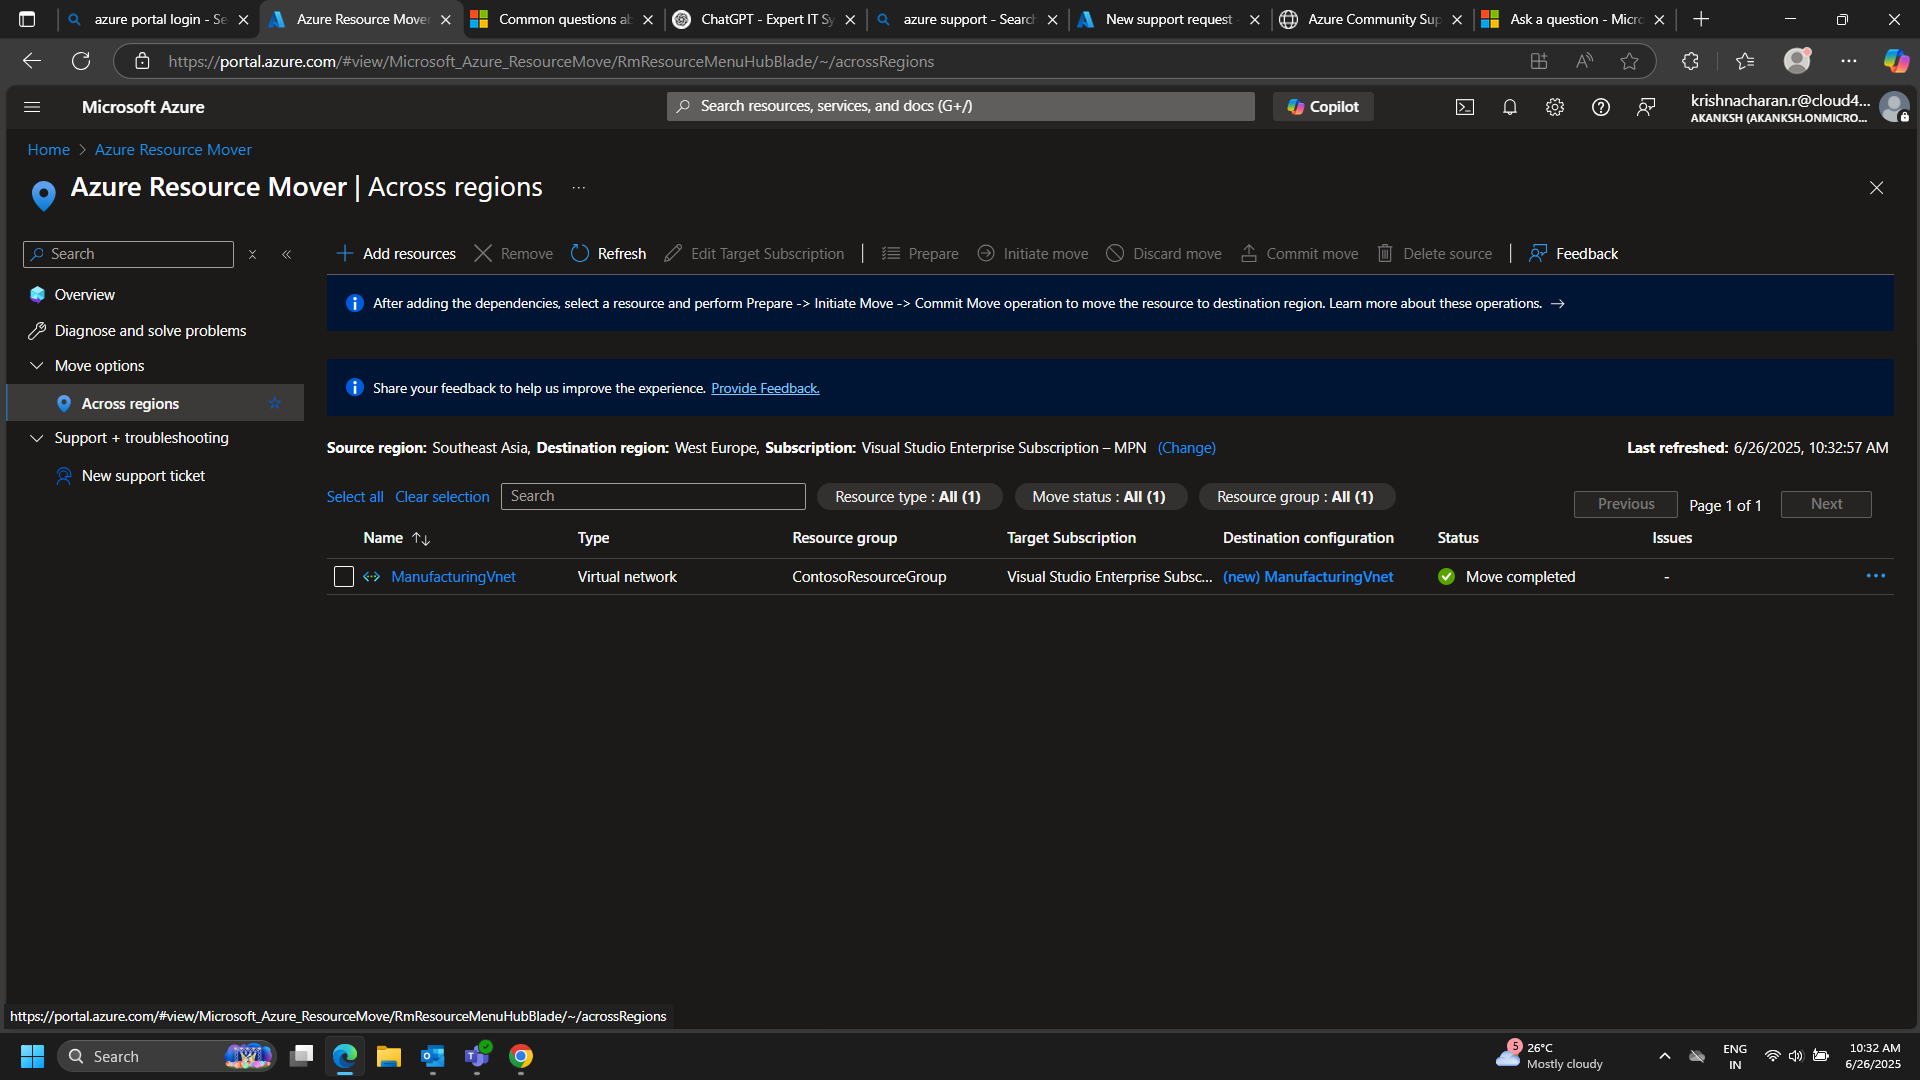Image resolution: width=1920 pixels, height=1080 pixels.
Task: Open the (new) ManufacturingVnet destination link
Action: (1308, 577)
